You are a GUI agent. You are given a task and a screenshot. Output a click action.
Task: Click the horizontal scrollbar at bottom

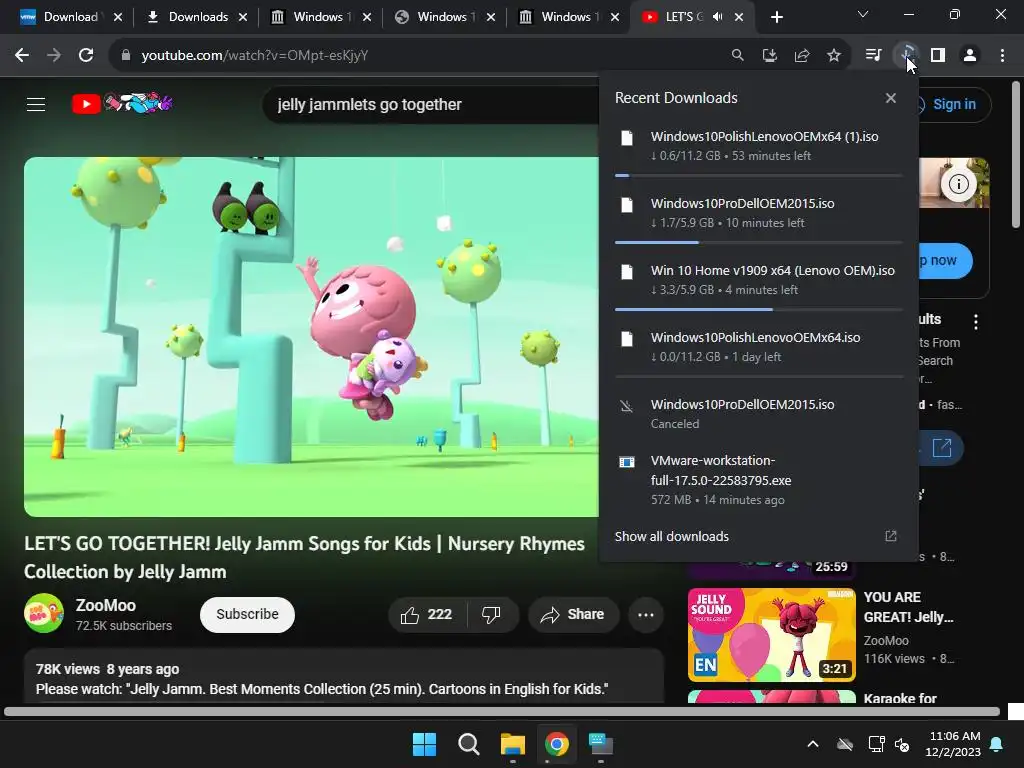[502, 711]
